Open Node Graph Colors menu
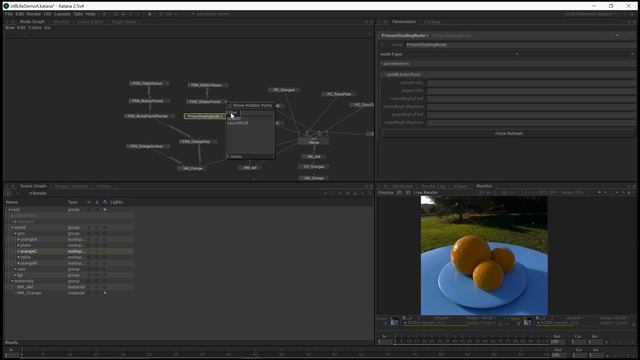This screenshot has height=360, width=640. pyautogui.click(x=35, y=27)
